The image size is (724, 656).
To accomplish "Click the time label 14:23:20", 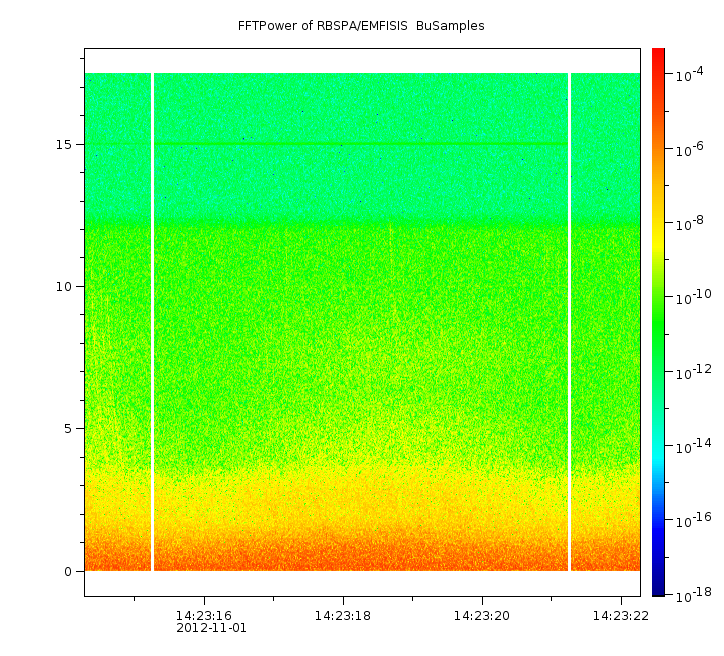I will pos(482,616).
